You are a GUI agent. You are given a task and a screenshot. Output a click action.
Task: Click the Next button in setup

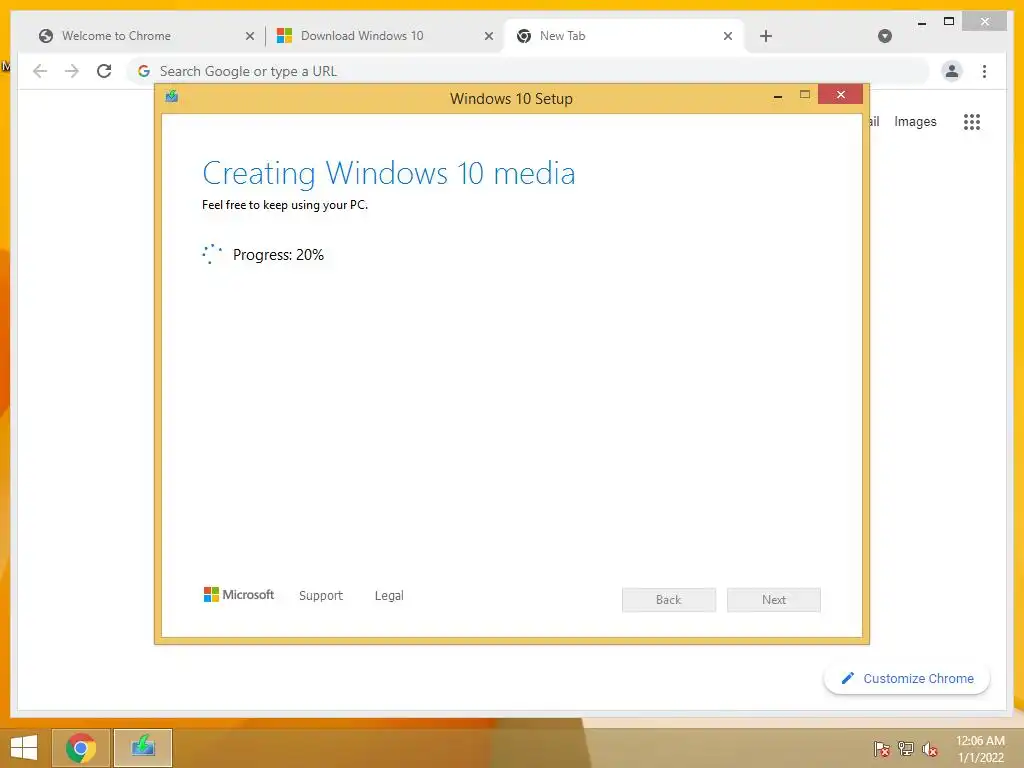[774, 600]
